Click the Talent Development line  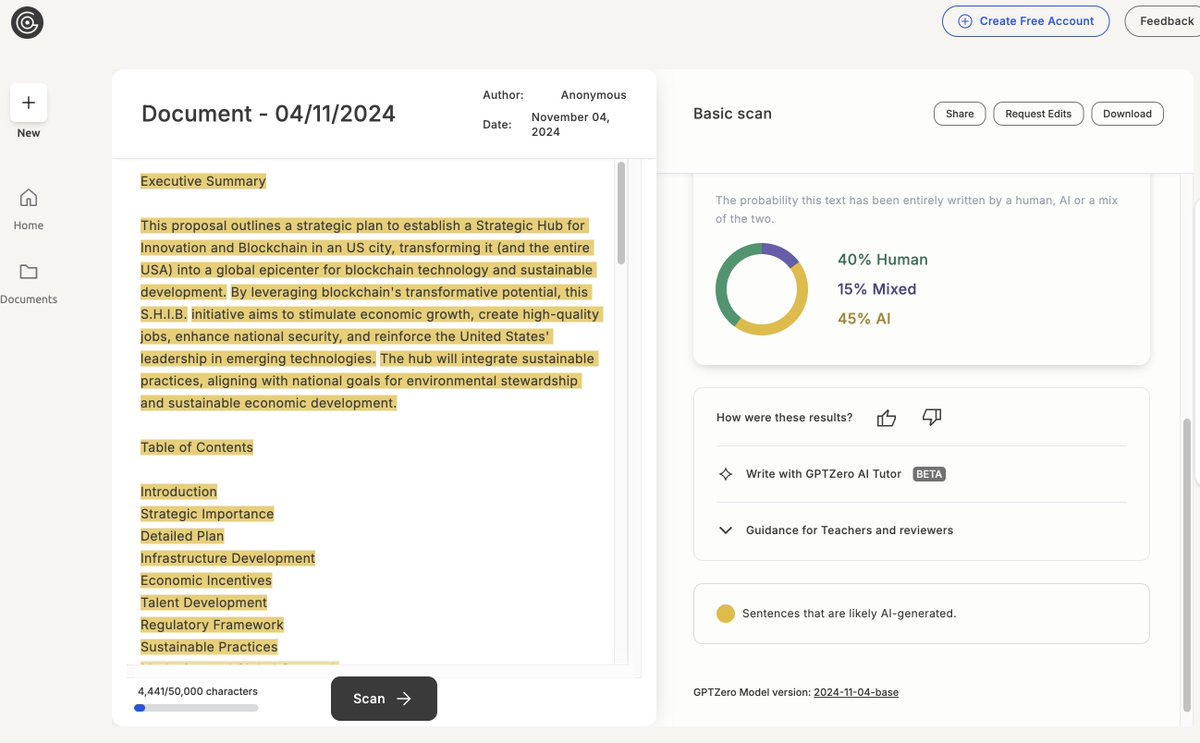[x=204, y=602]
